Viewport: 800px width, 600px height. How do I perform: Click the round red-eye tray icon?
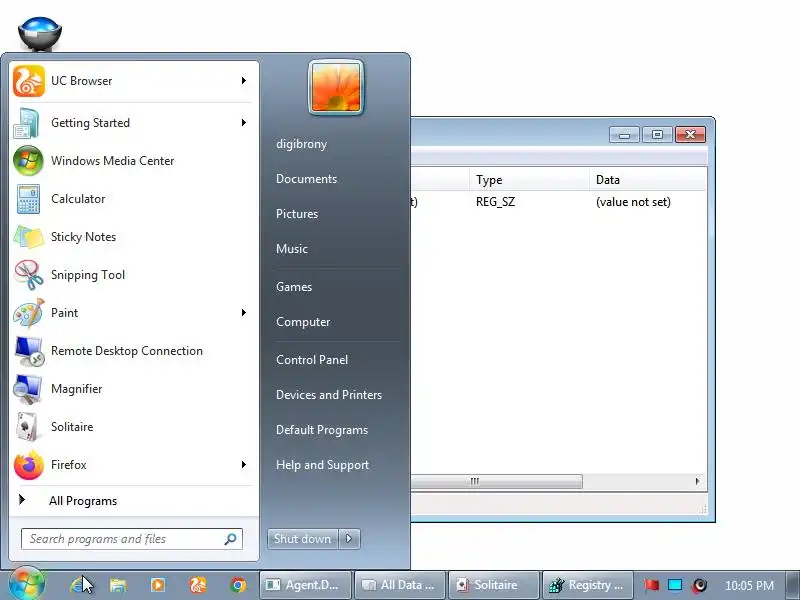(699, 585)
